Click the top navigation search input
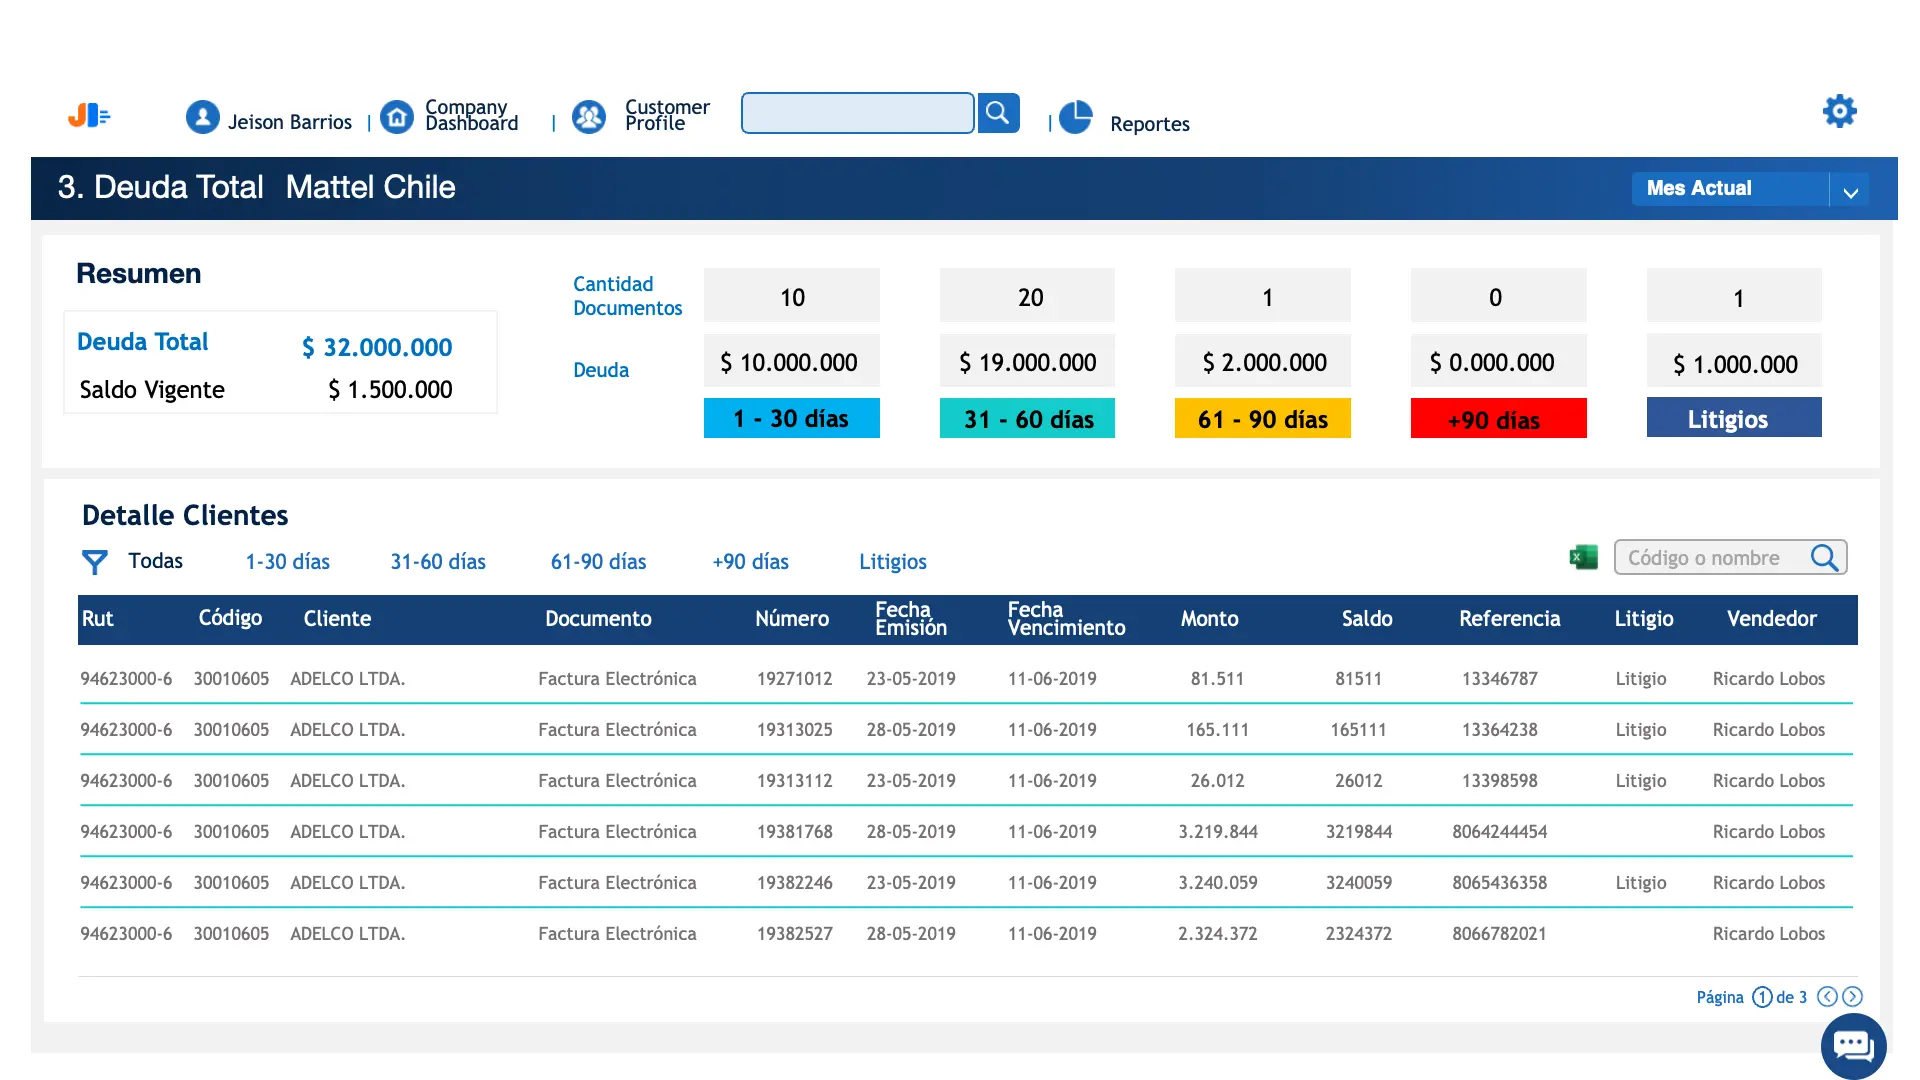 click(x=857, y=113)
